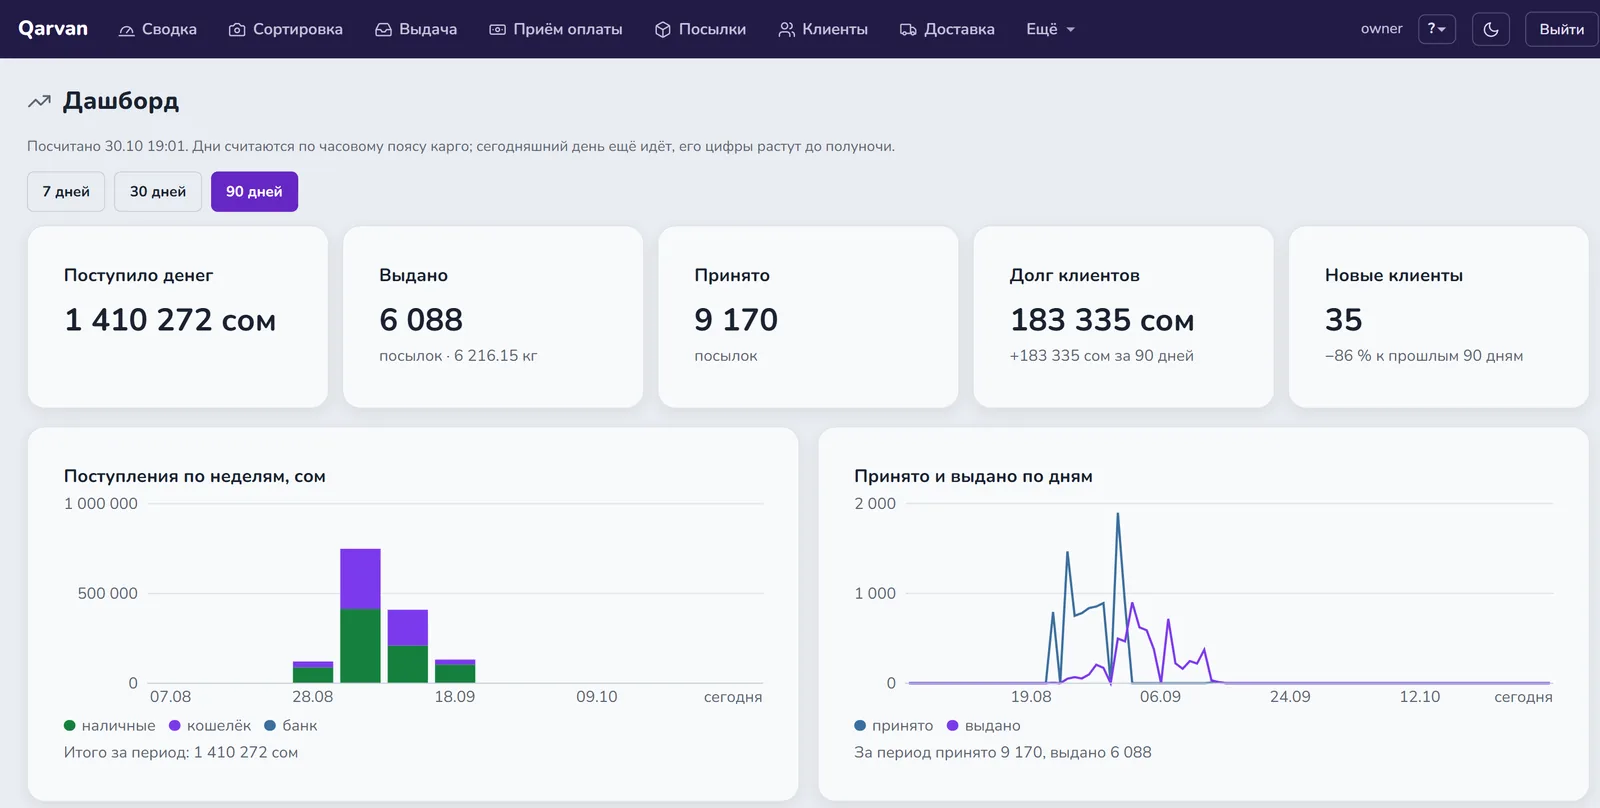This screenshot has height=808, width=1600.
Task: Toggle the выдано line legend
Action: [x=984, y=726]
